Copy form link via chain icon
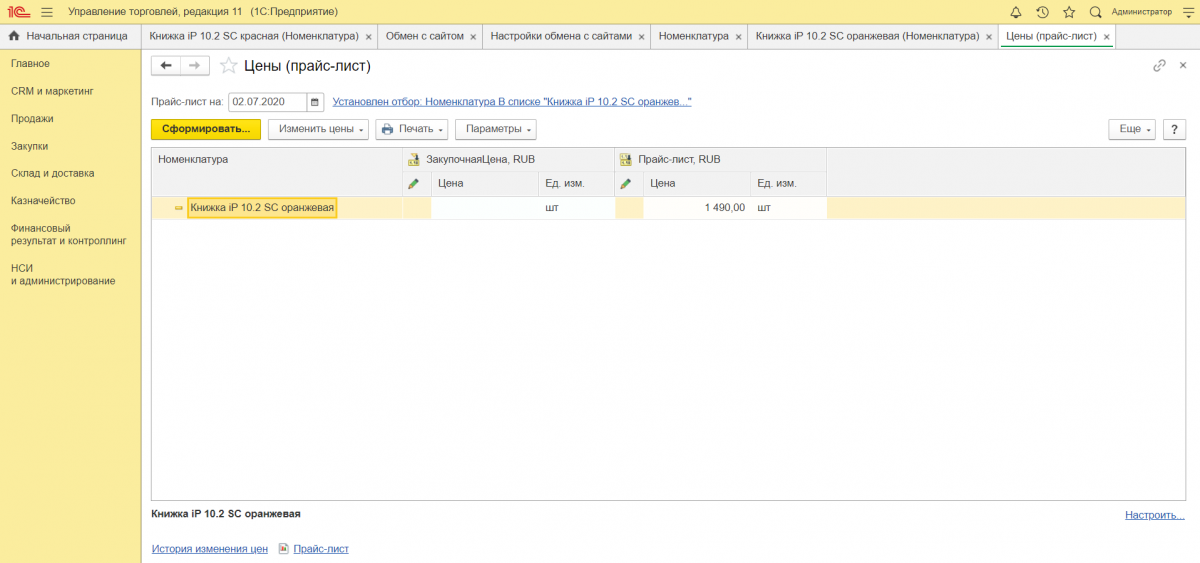Viewport: 1200px width, 563px height. pos(1159,66)
